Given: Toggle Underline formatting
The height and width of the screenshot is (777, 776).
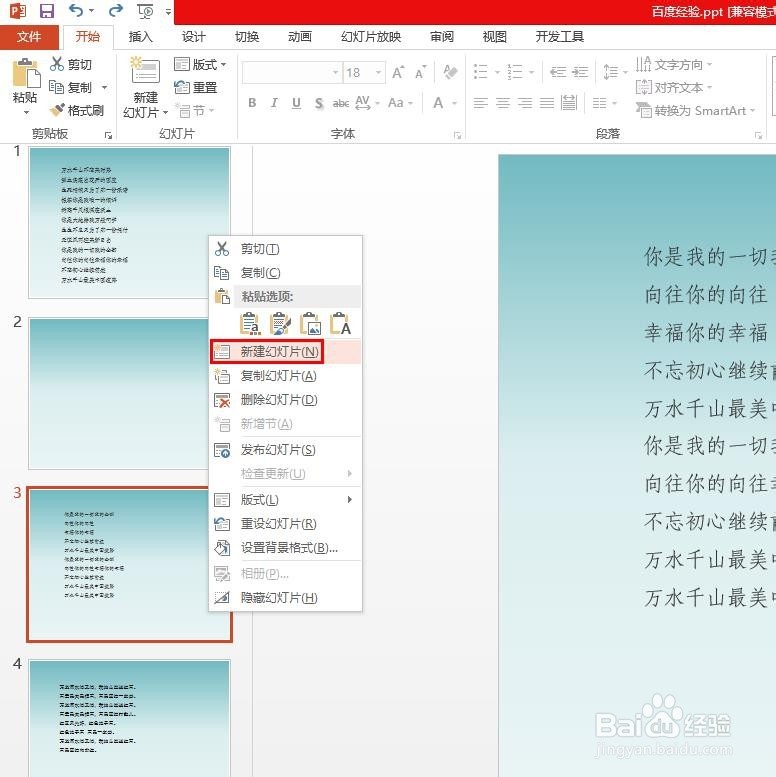Looking at the screenshot, I should [x=296, y=103].
